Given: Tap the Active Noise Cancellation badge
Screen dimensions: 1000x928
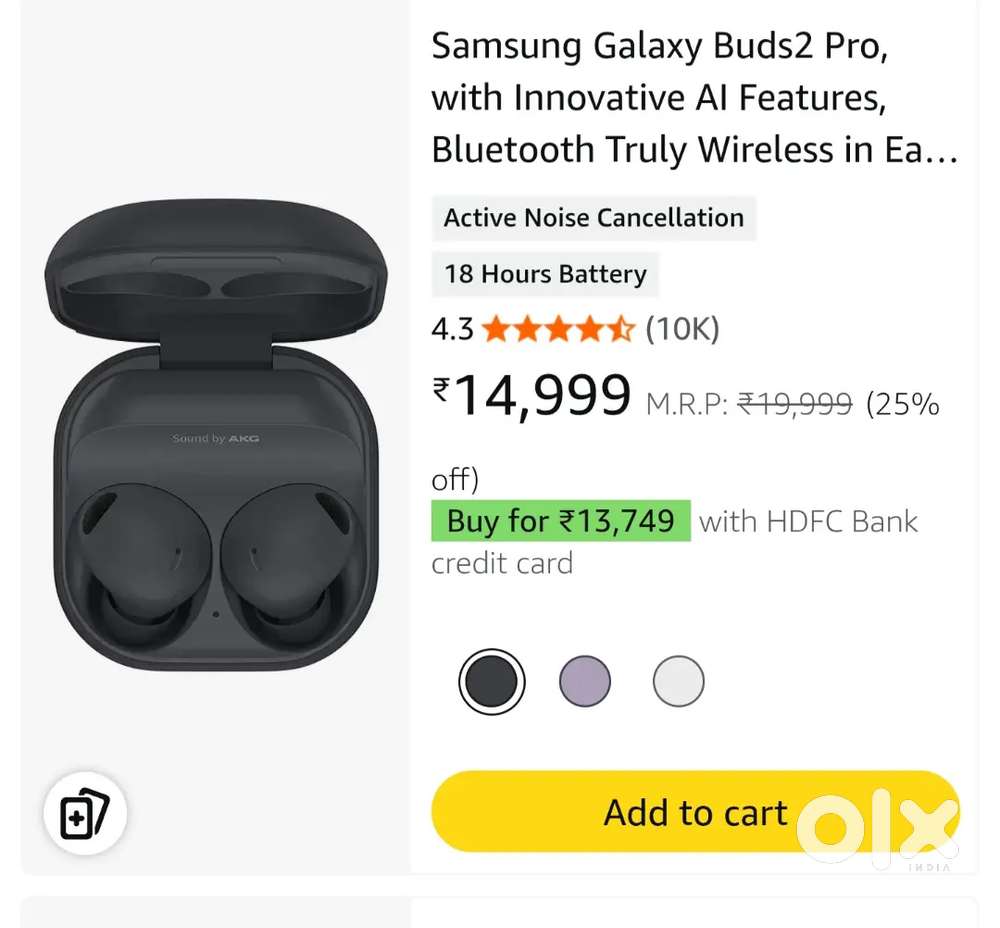Looking at the screenshot, I should pos(593,218).
